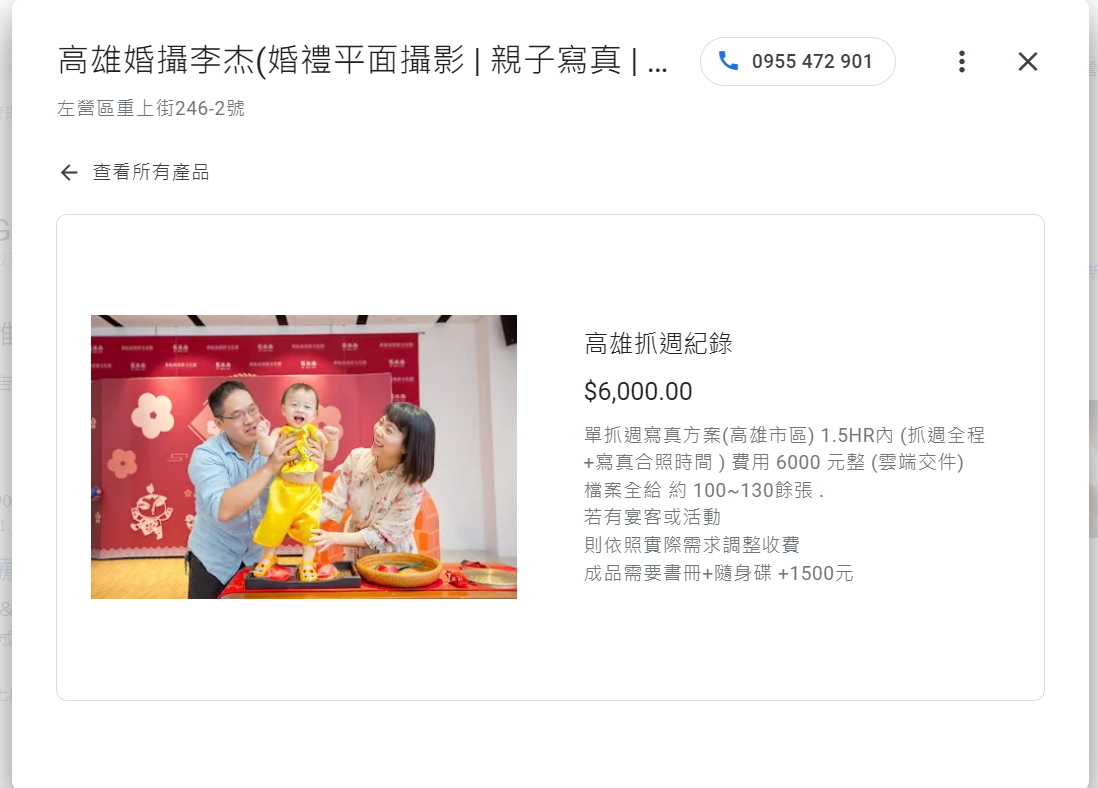
Task: Click the line 成品需要書冊+隨身碟 +1500元
Action: pos(719,573)
